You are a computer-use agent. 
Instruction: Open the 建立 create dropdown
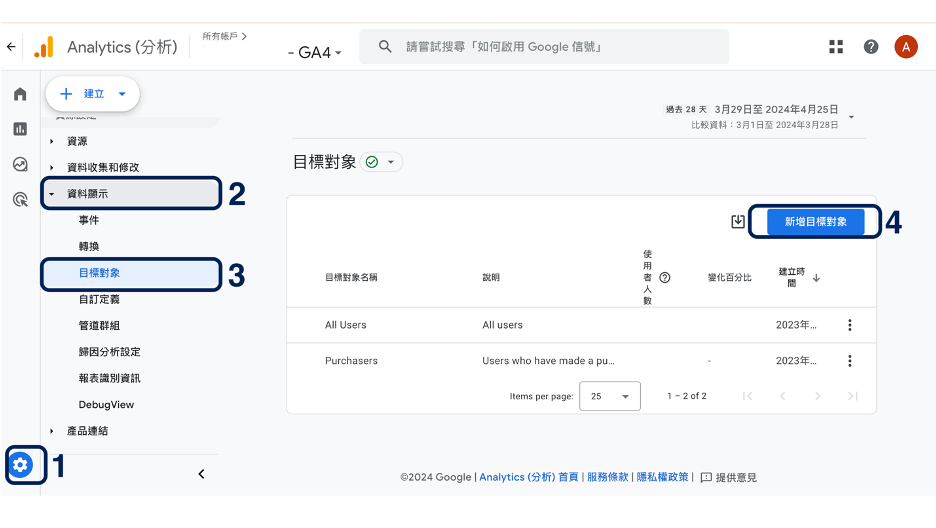[93, 94]
